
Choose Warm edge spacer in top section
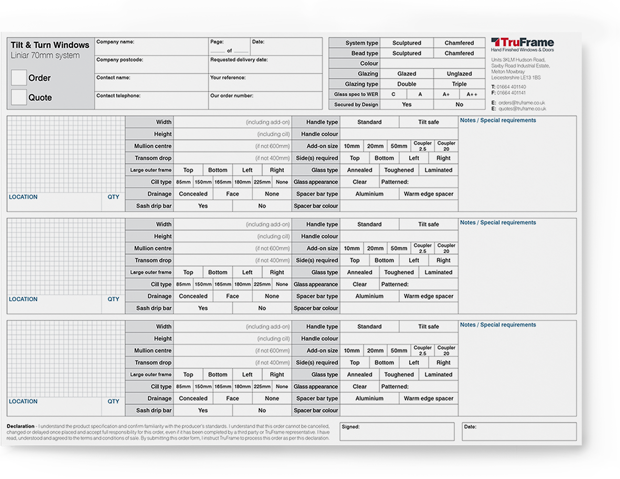[x=429, y=194]
